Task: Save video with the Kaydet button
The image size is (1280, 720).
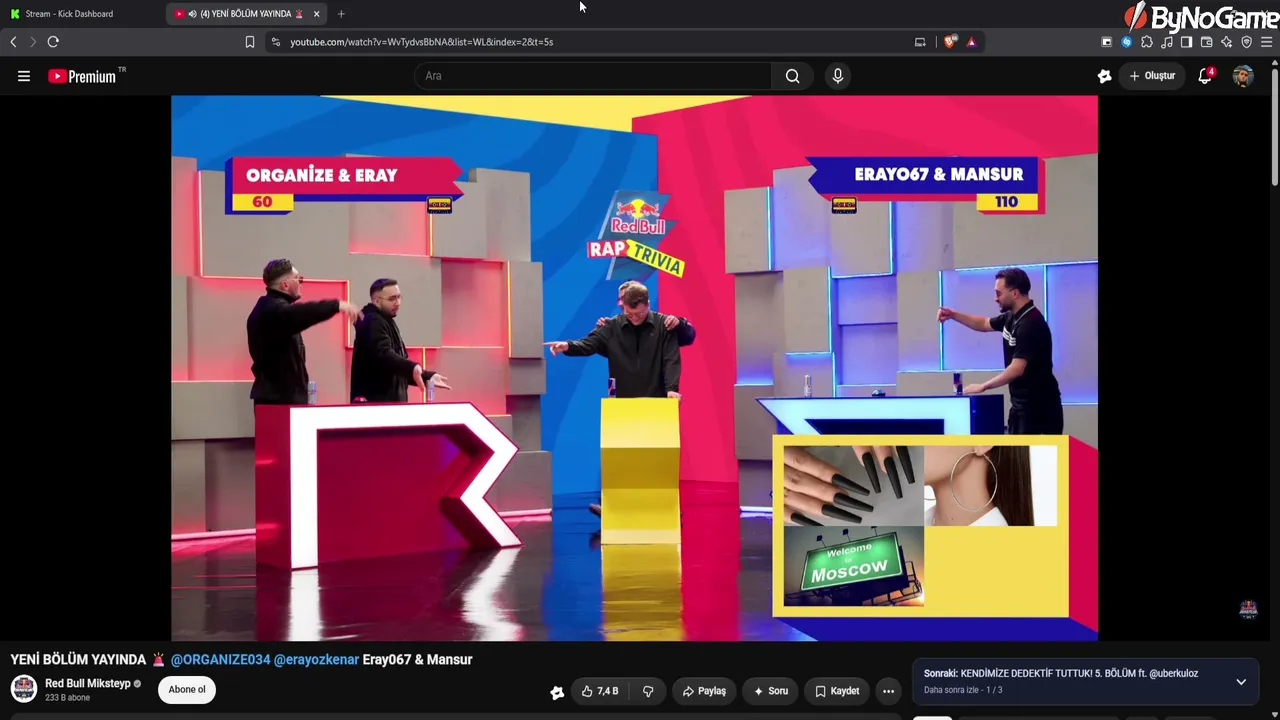Action: point(837,691)
